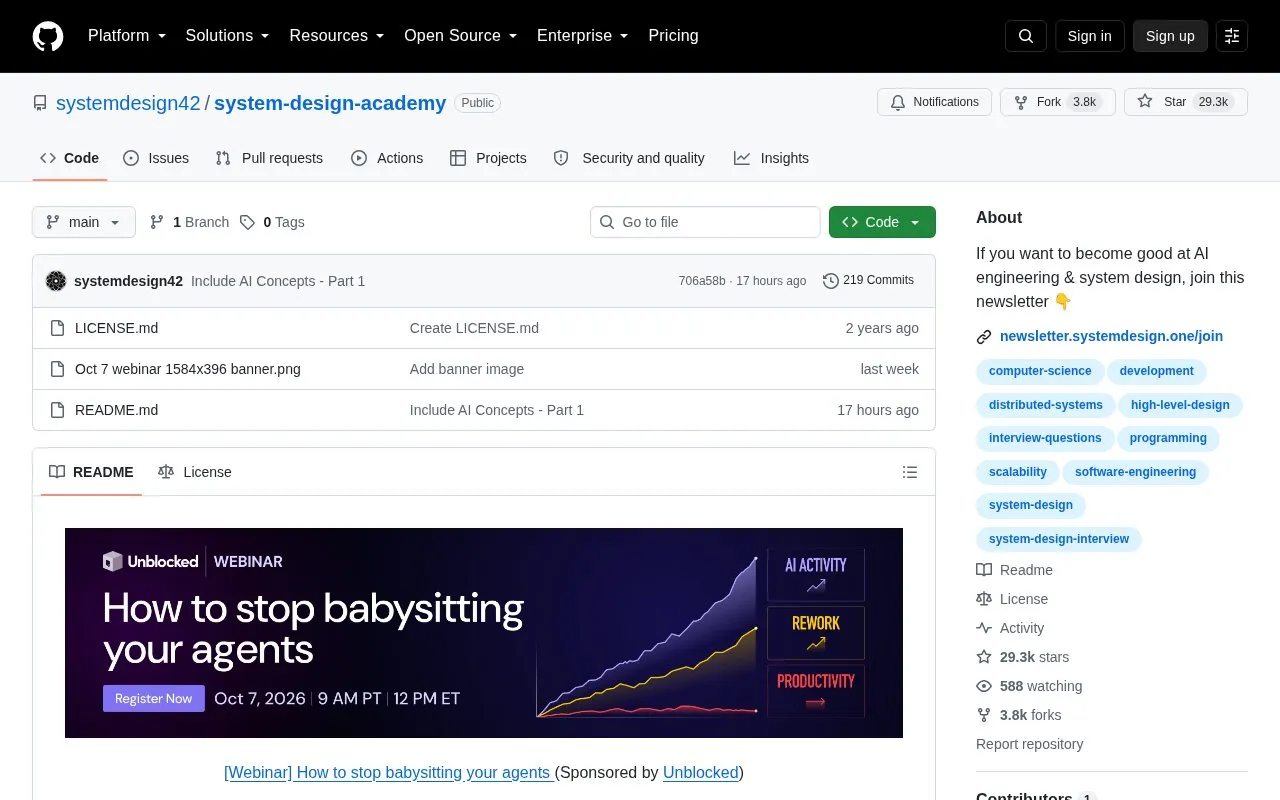
Task: Open the main branch selector dropdown
Action: click(x=84, y=222)
